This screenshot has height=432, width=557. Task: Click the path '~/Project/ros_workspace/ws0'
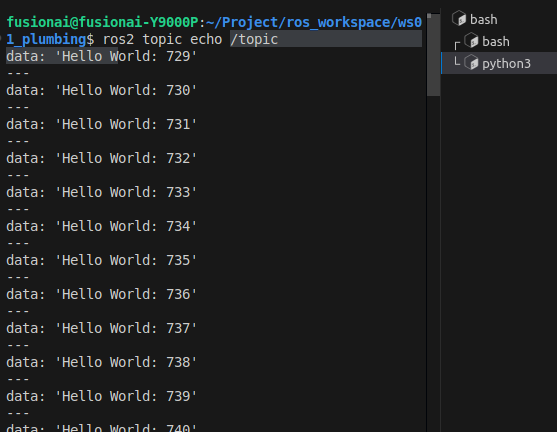pyautogui.click(x=314, y=22)
